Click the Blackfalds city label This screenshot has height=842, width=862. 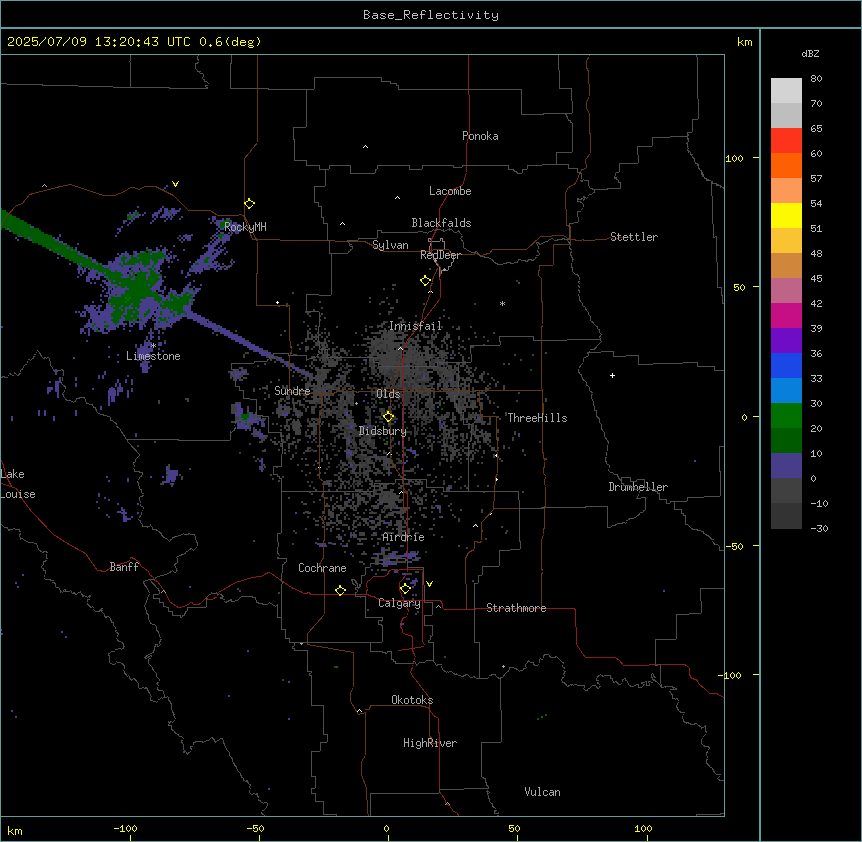coord(441,223)
